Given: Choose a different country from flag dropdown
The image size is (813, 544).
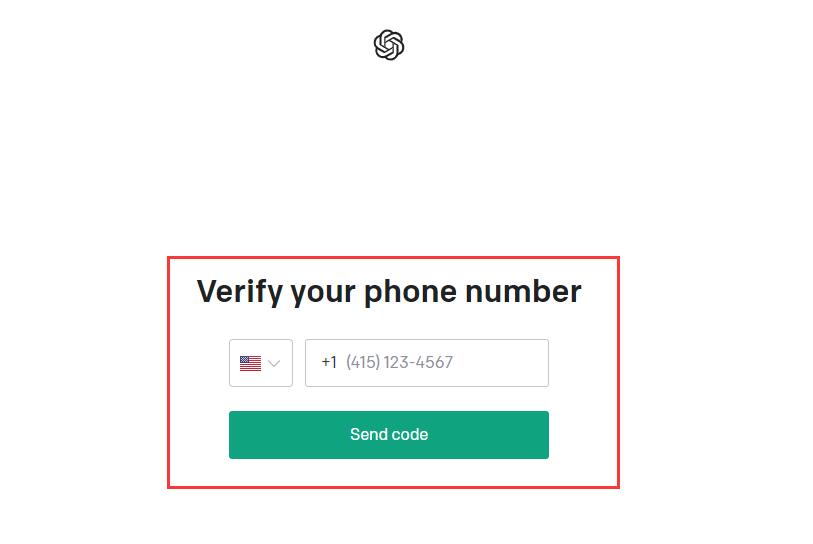Looking at the screenshot, I should (x=261, y=363).
